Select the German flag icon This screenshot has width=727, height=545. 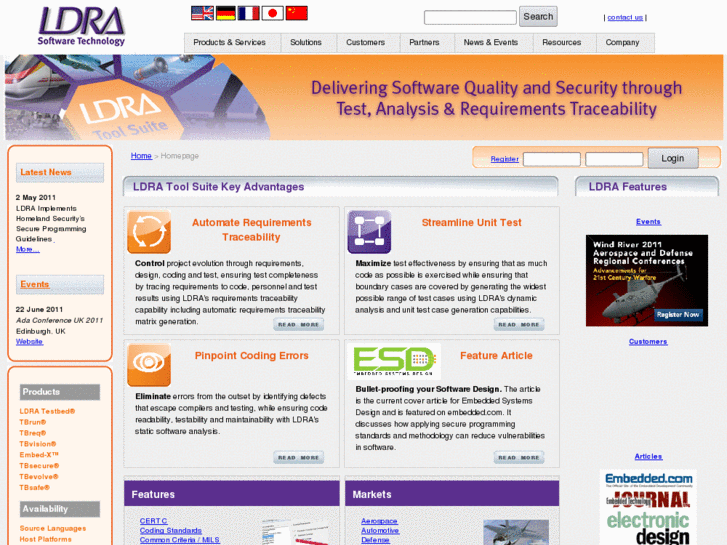tap(226, 13)
